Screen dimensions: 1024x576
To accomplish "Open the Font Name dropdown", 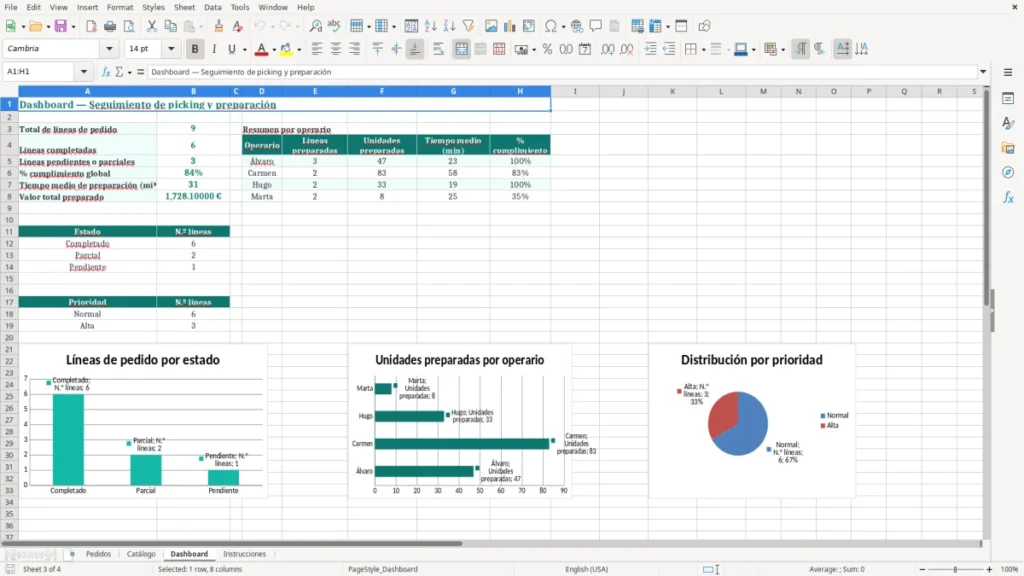I will pos(109,49).
